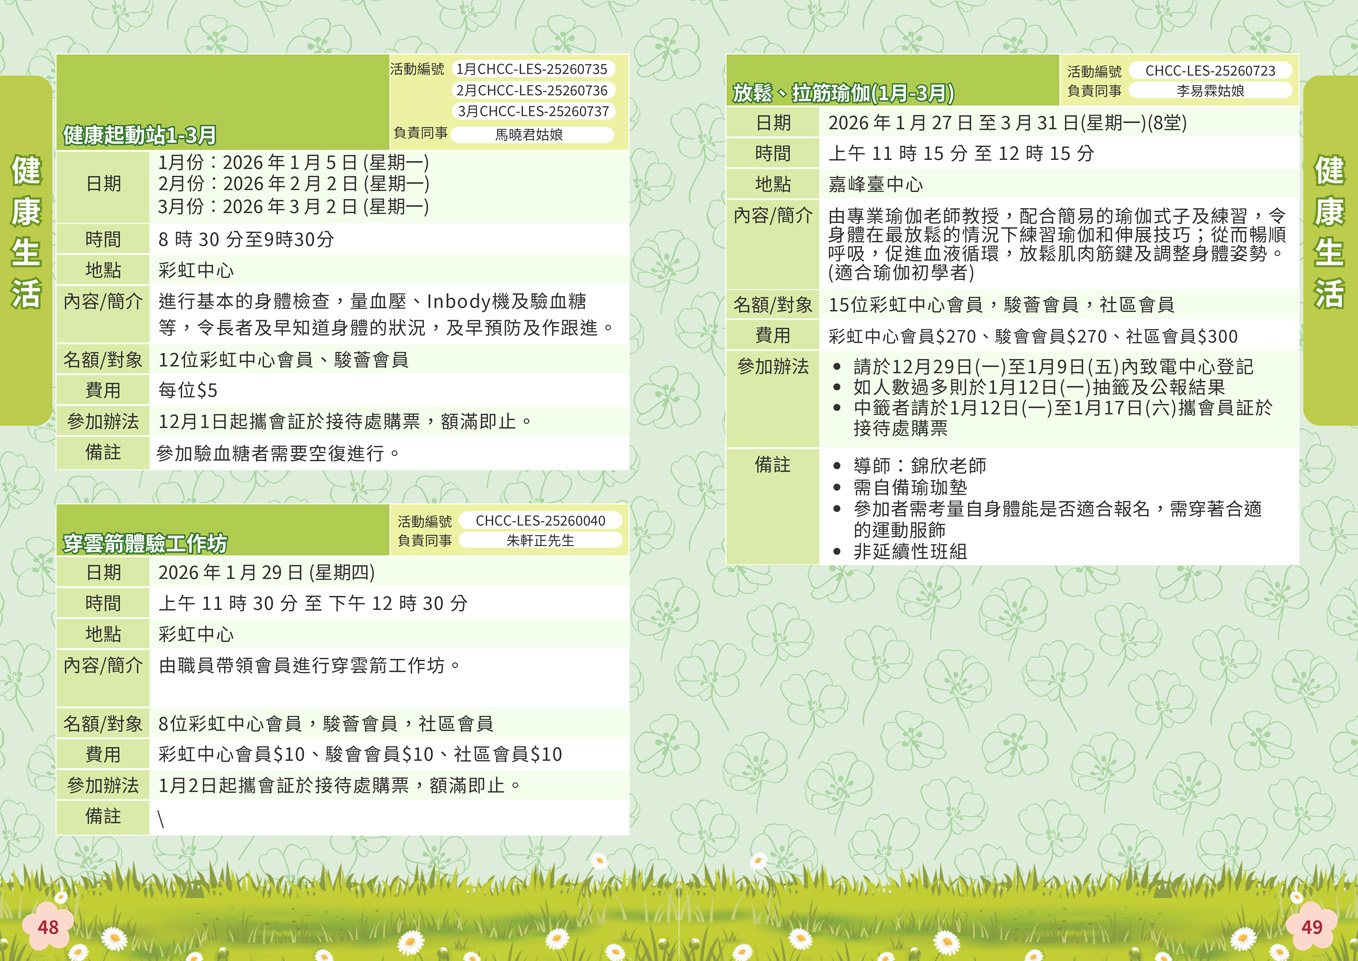Click the page 49 flower badge
Image resolution: width=1358 pixels, height=961 pixels.
[1311, 927]
